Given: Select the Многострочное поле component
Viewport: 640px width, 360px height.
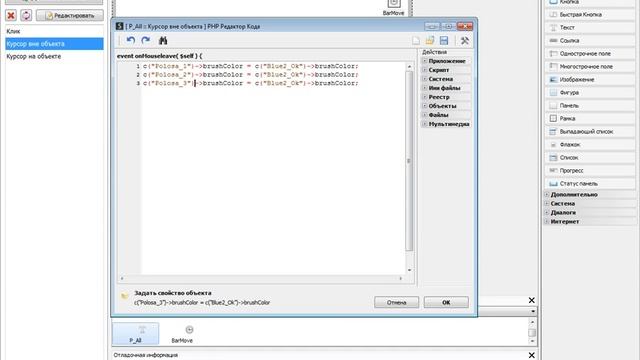Looking at the screenshot, I should (x=590, y=67).
